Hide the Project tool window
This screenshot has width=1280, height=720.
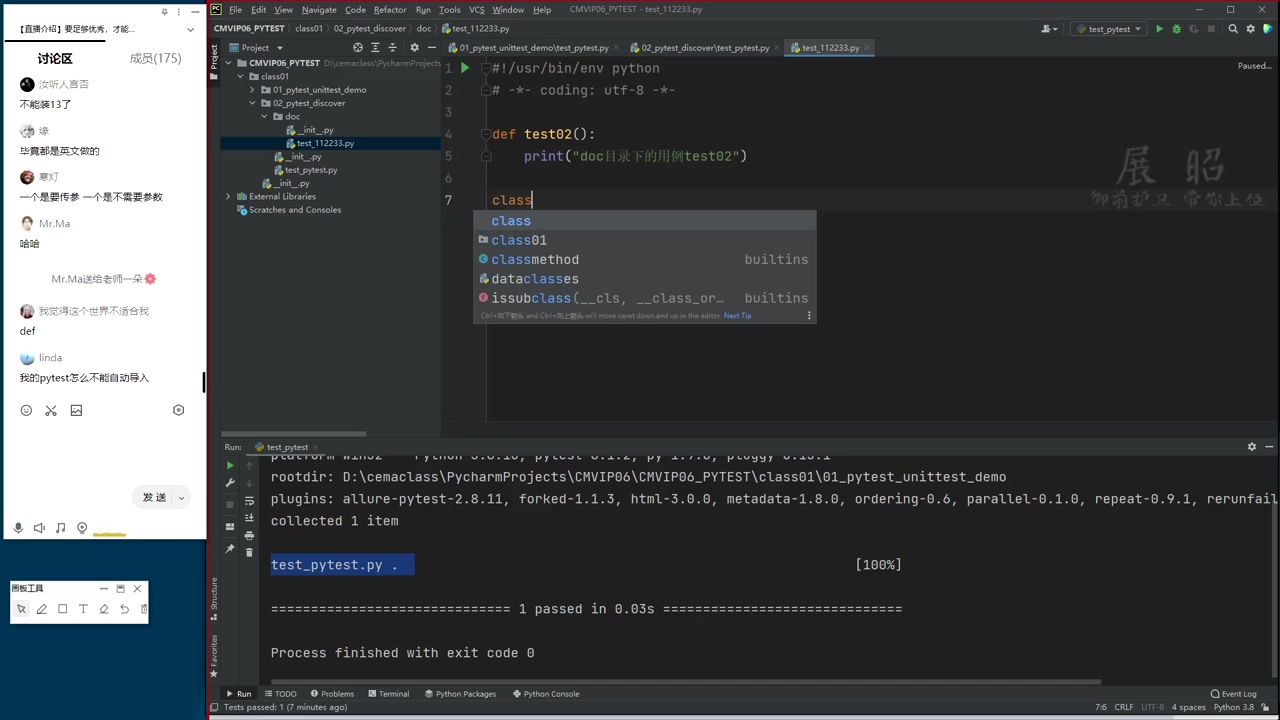point(432,47)
